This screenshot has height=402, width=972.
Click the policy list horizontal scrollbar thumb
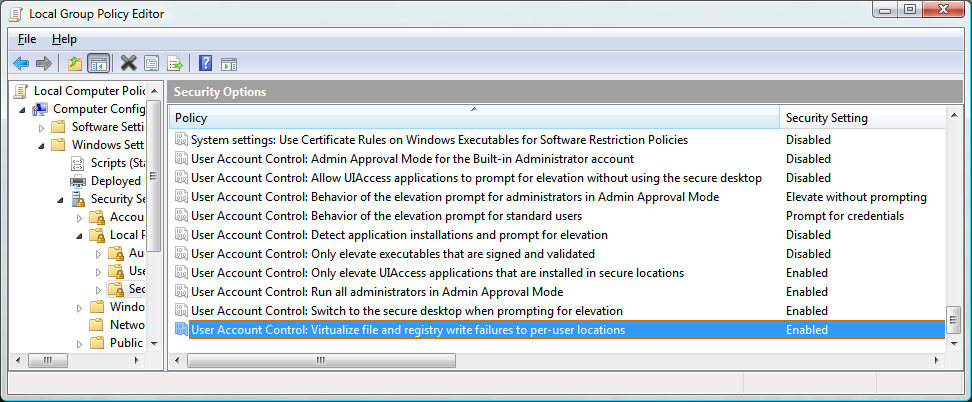click(x=322, y=360)
